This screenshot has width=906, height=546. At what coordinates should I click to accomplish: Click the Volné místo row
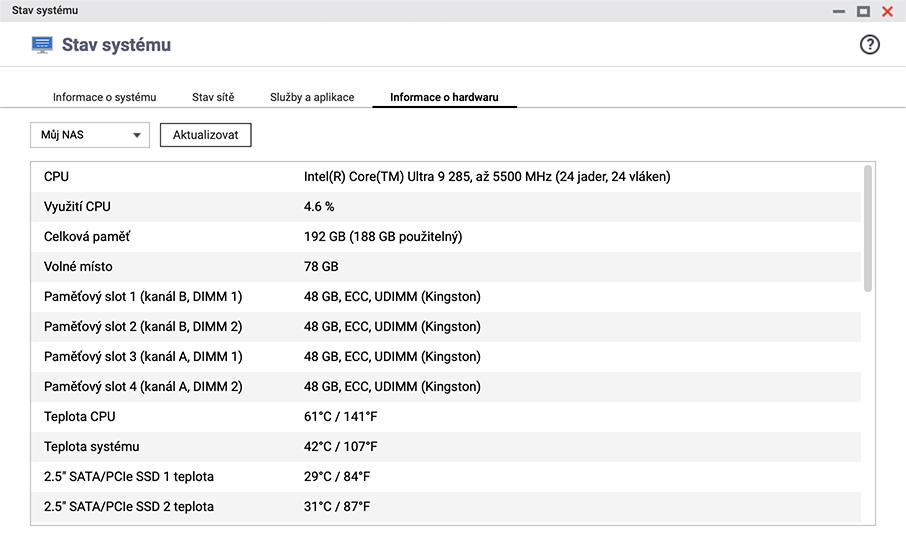(446, 267)
